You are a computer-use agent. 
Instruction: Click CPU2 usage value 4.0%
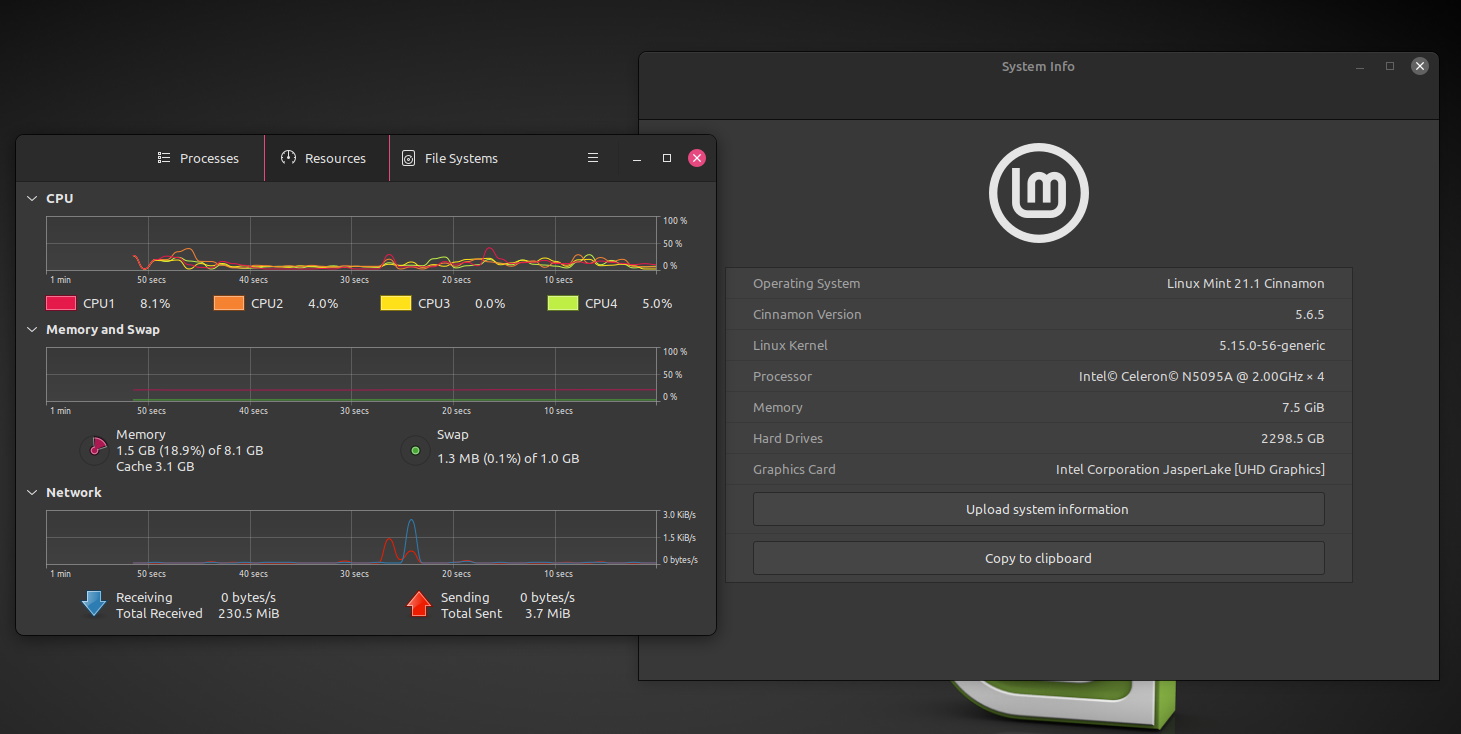coord(323,303)
